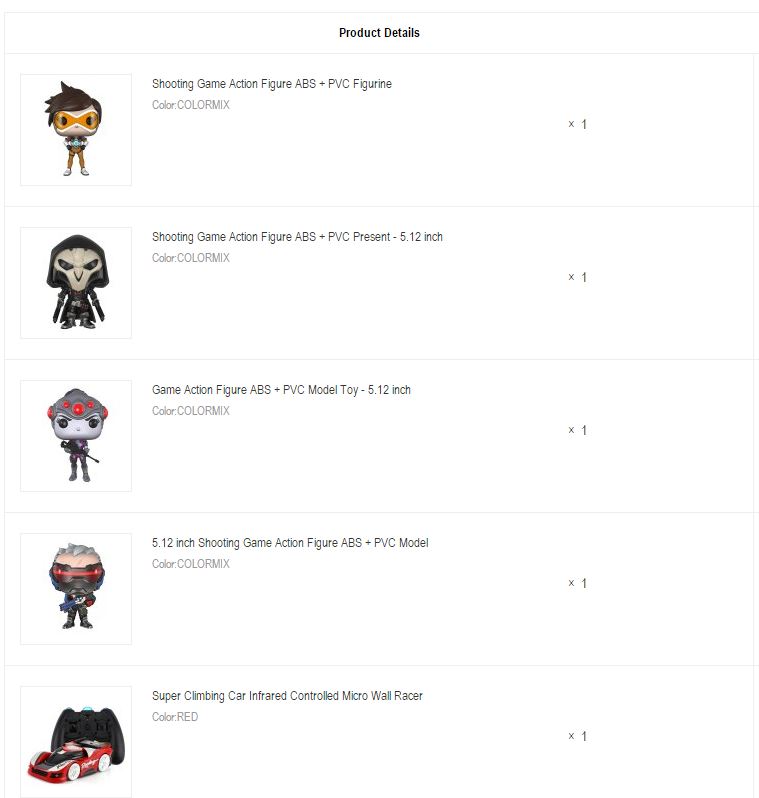Open the Tracer figure thumbnail image
Viewport: 759px width, 798px height.
point(76,130)
